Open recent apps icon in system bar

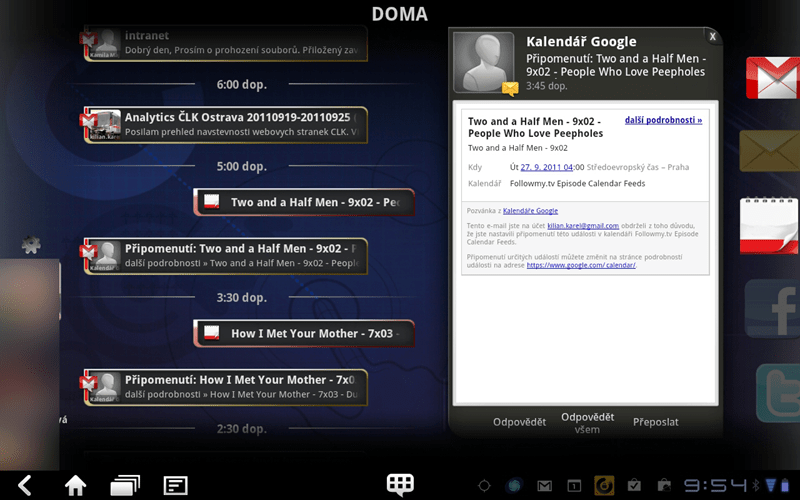click(125, 485)
